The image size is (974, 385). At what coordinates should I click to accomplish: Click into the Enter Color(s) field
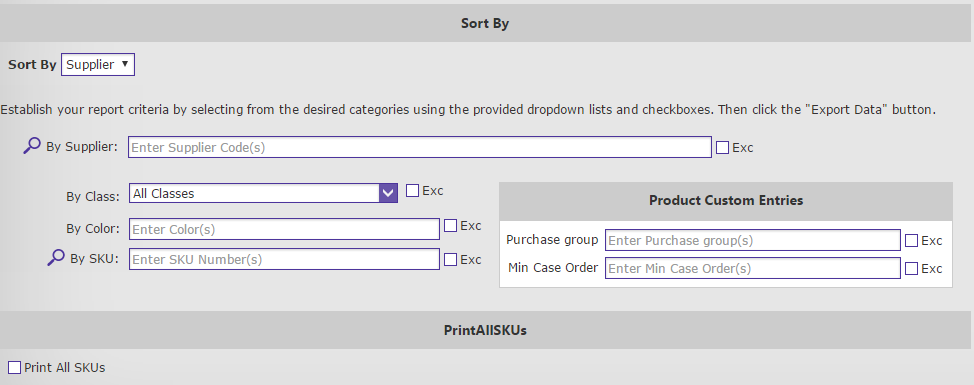284,229
